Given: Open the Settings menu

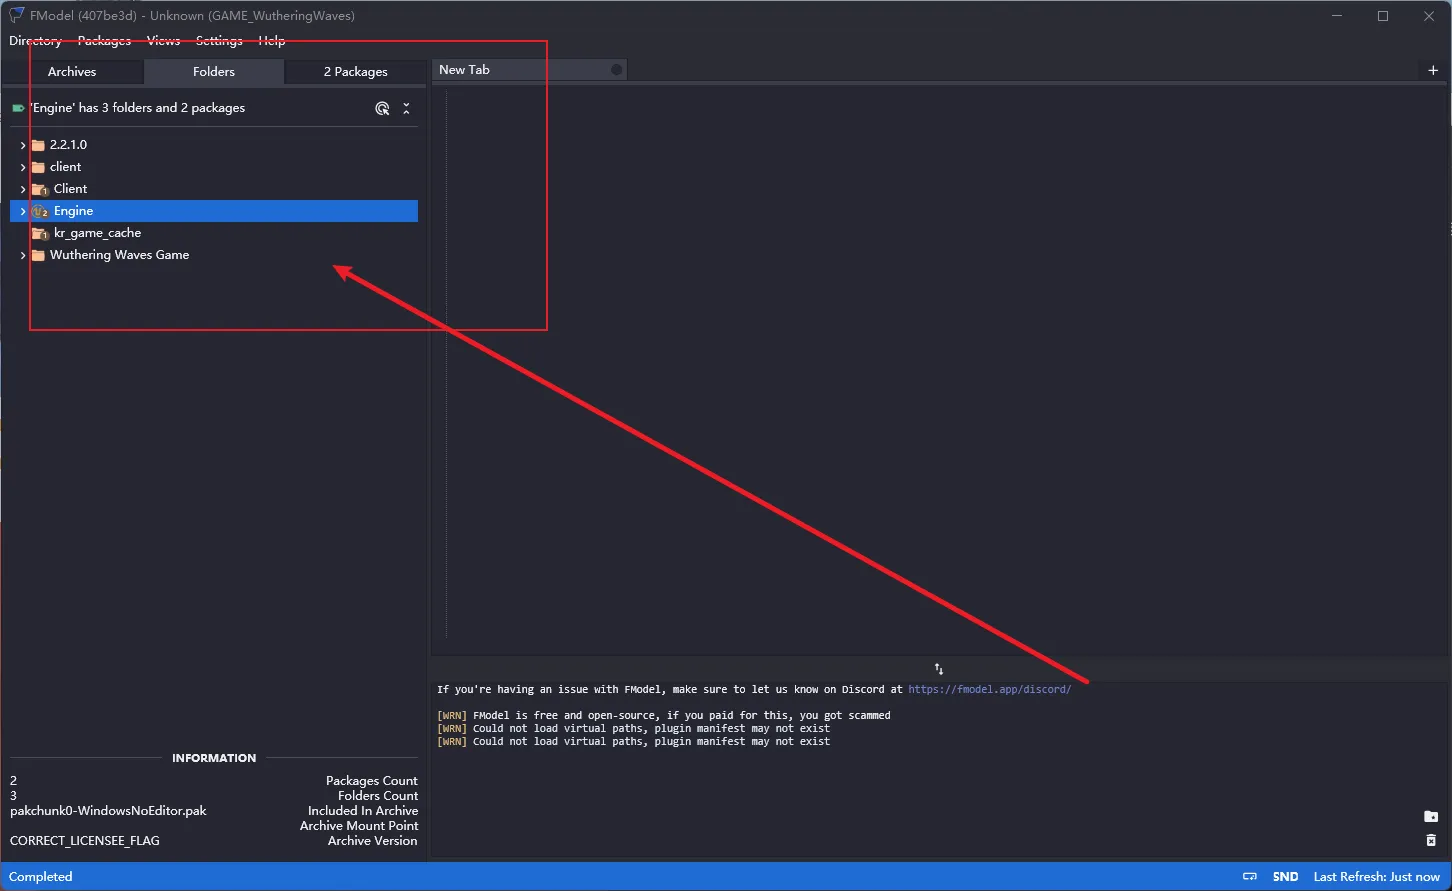Looking at the screenshot, I should 219,41.
